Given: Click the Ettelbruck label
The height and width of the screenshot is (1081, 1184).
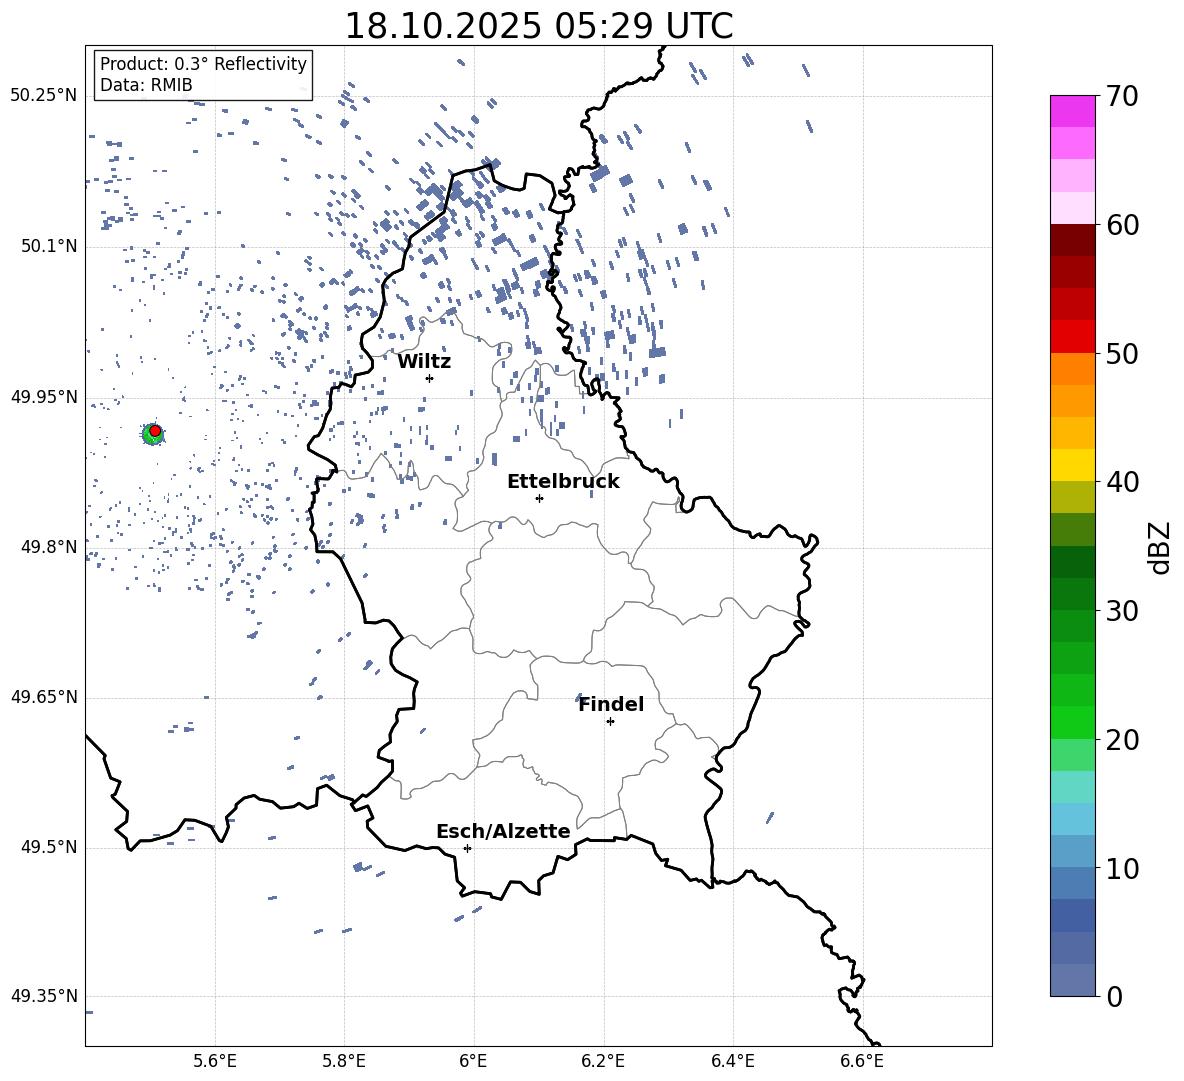Looking at the screenshot, I should 563,482.
